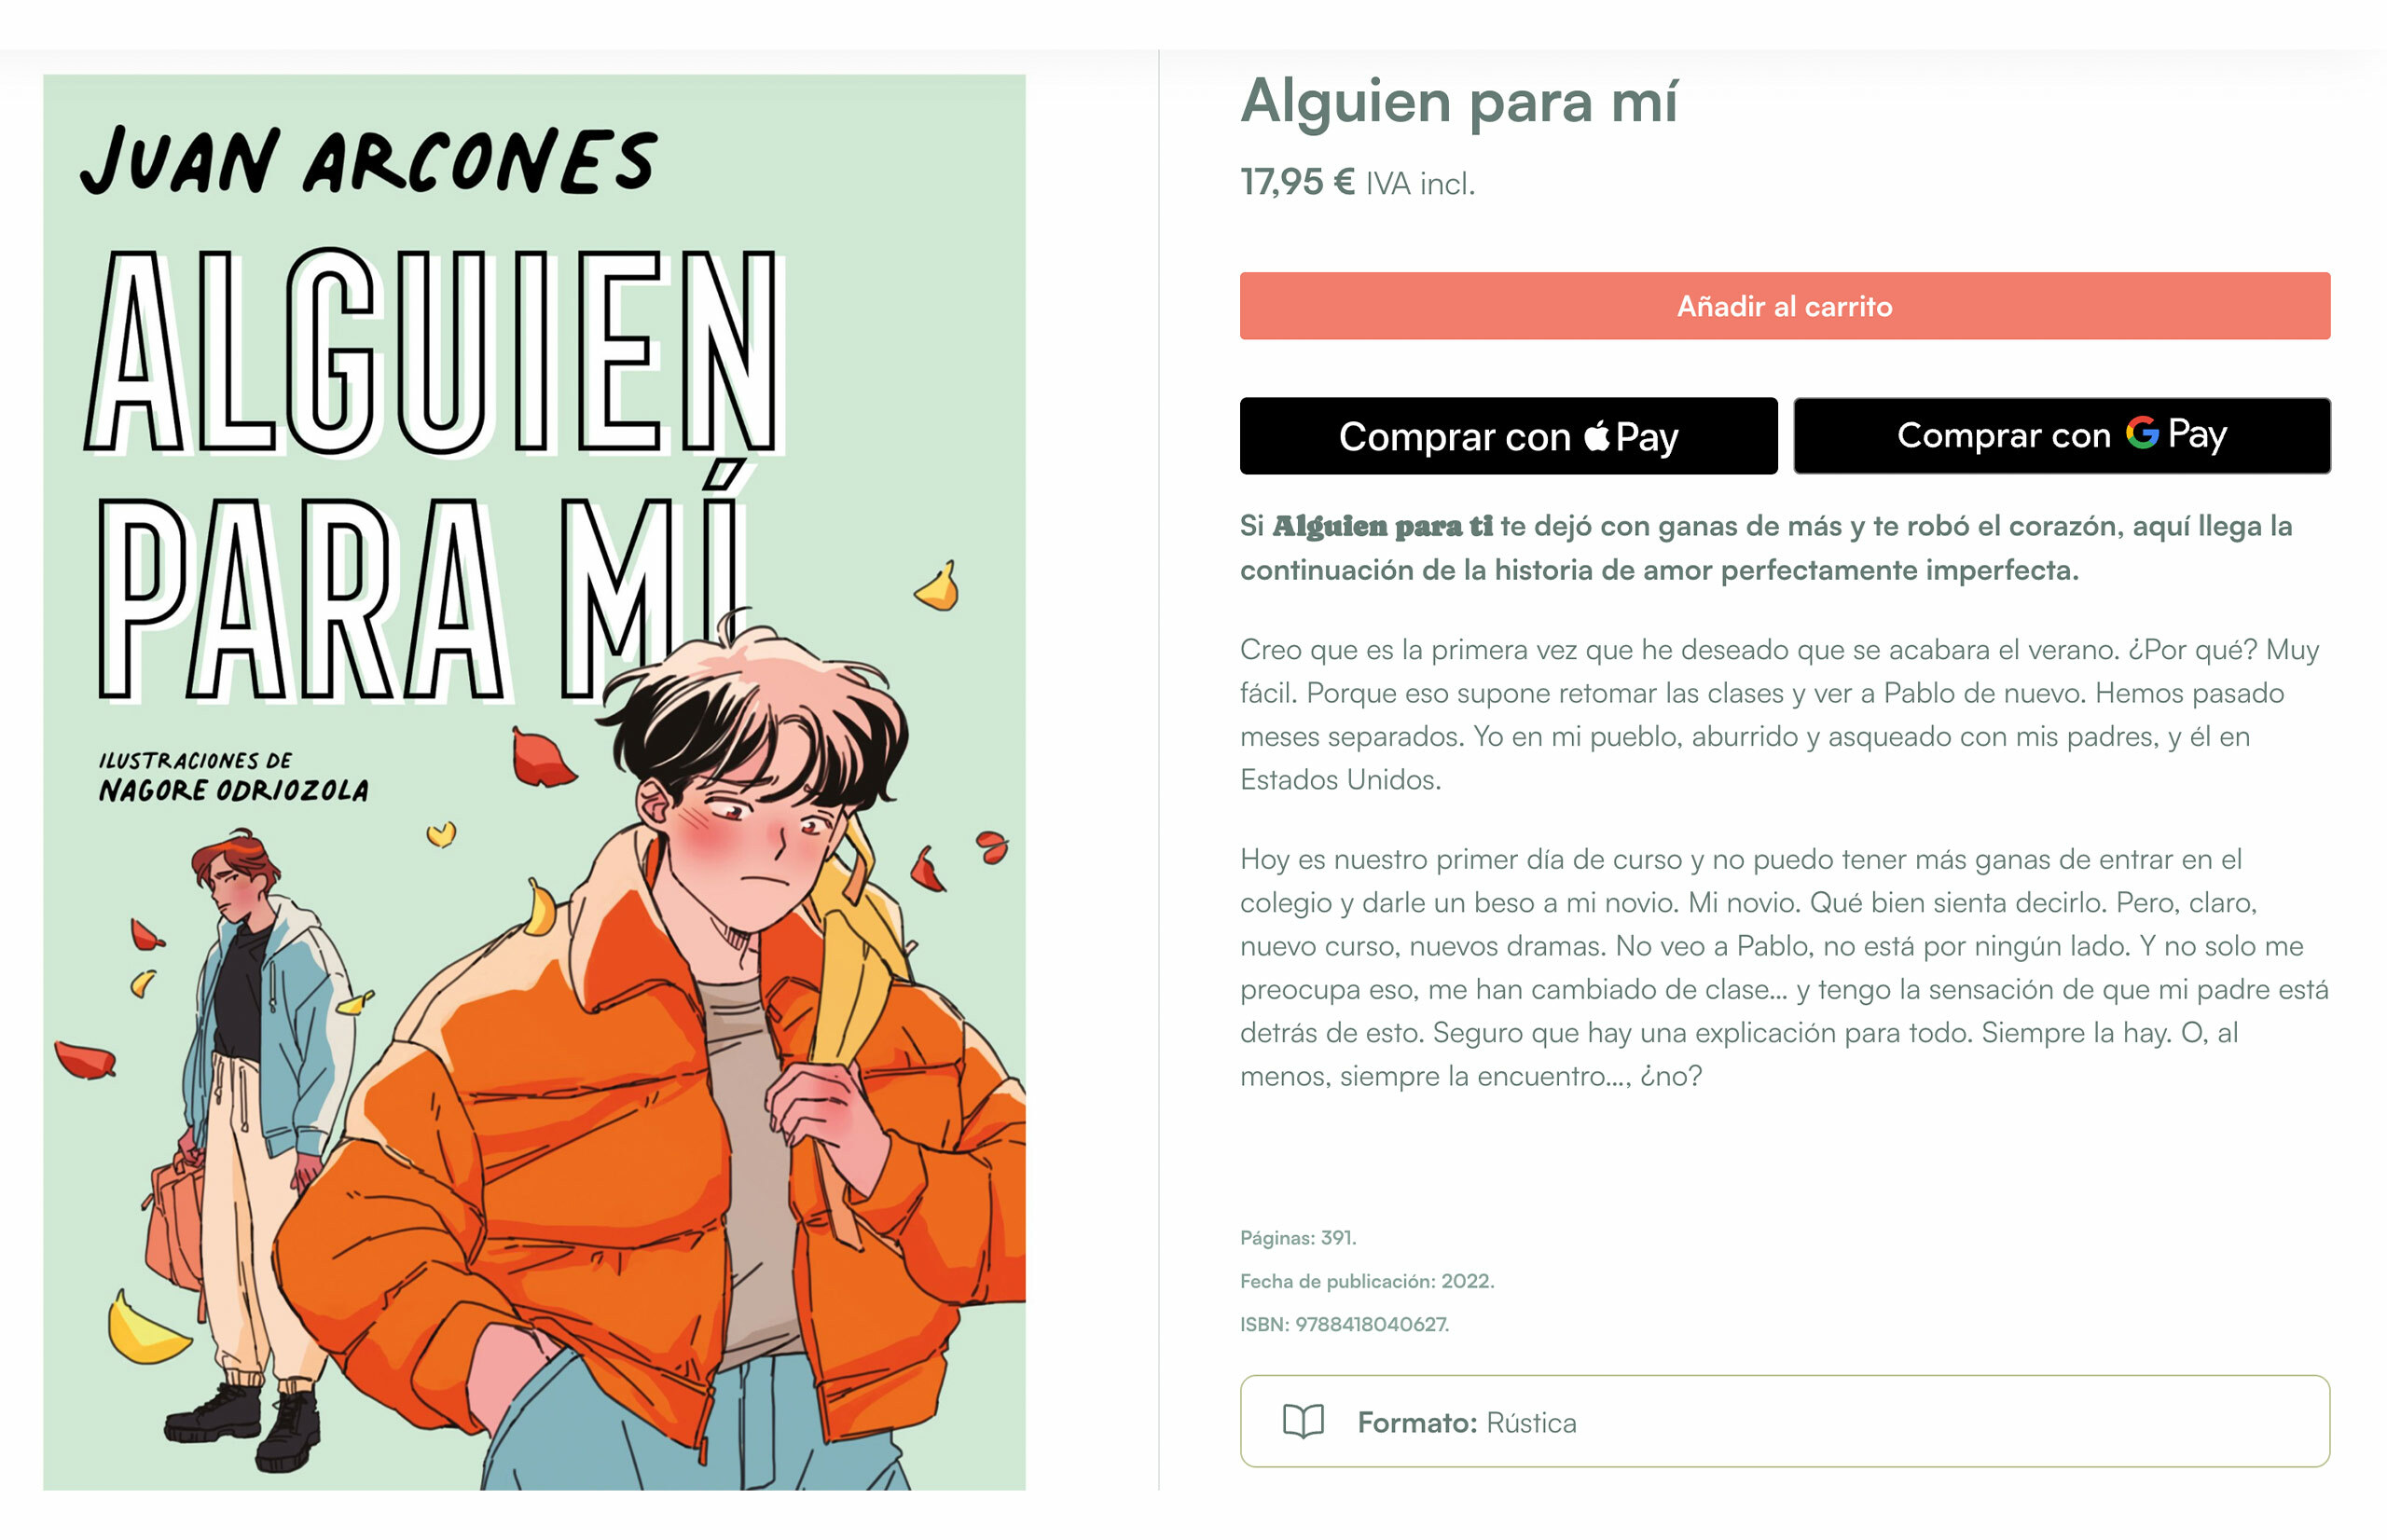The width and height of the screenshot is (2387, 1540).
Task: Click the Alguien para mí product title
Action: click(1459, 101)
